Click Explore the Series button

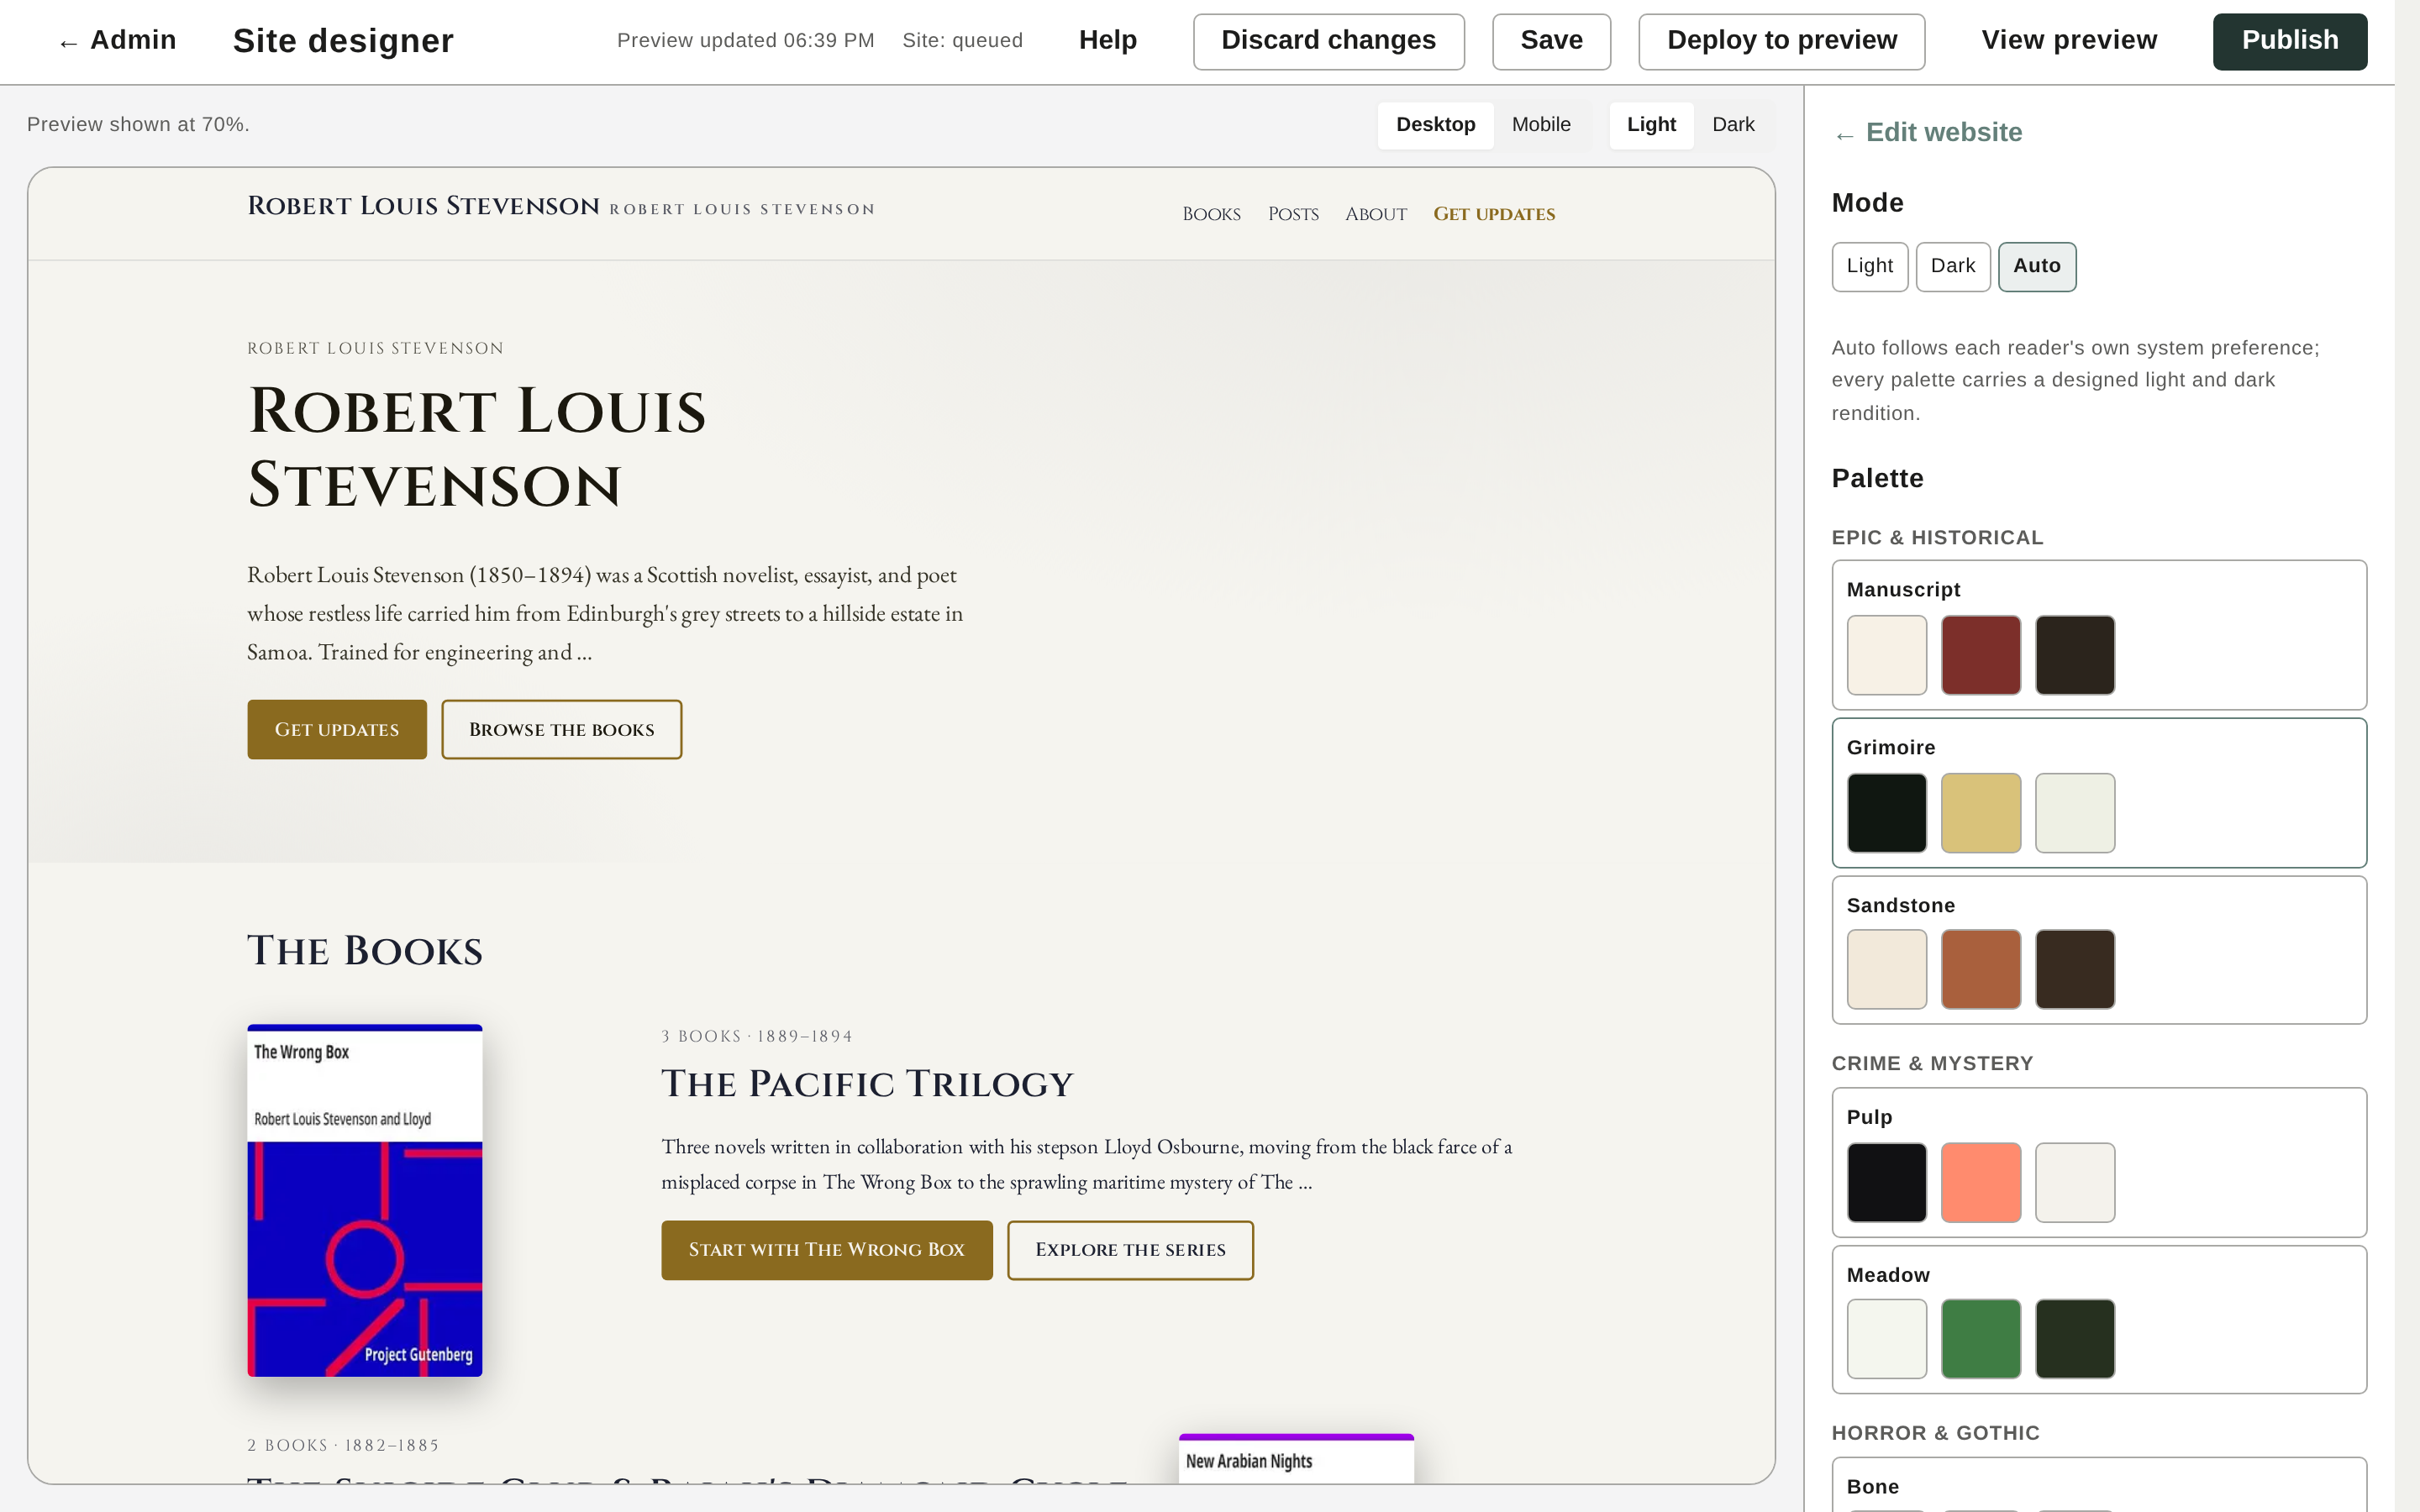1130,1250
